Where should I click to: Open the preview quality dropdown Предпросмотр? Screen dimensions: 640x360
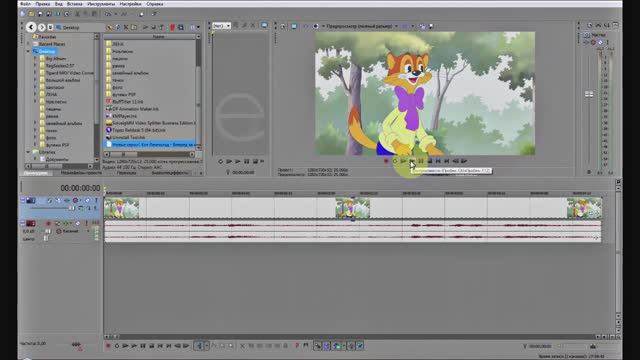coord(361,26)
